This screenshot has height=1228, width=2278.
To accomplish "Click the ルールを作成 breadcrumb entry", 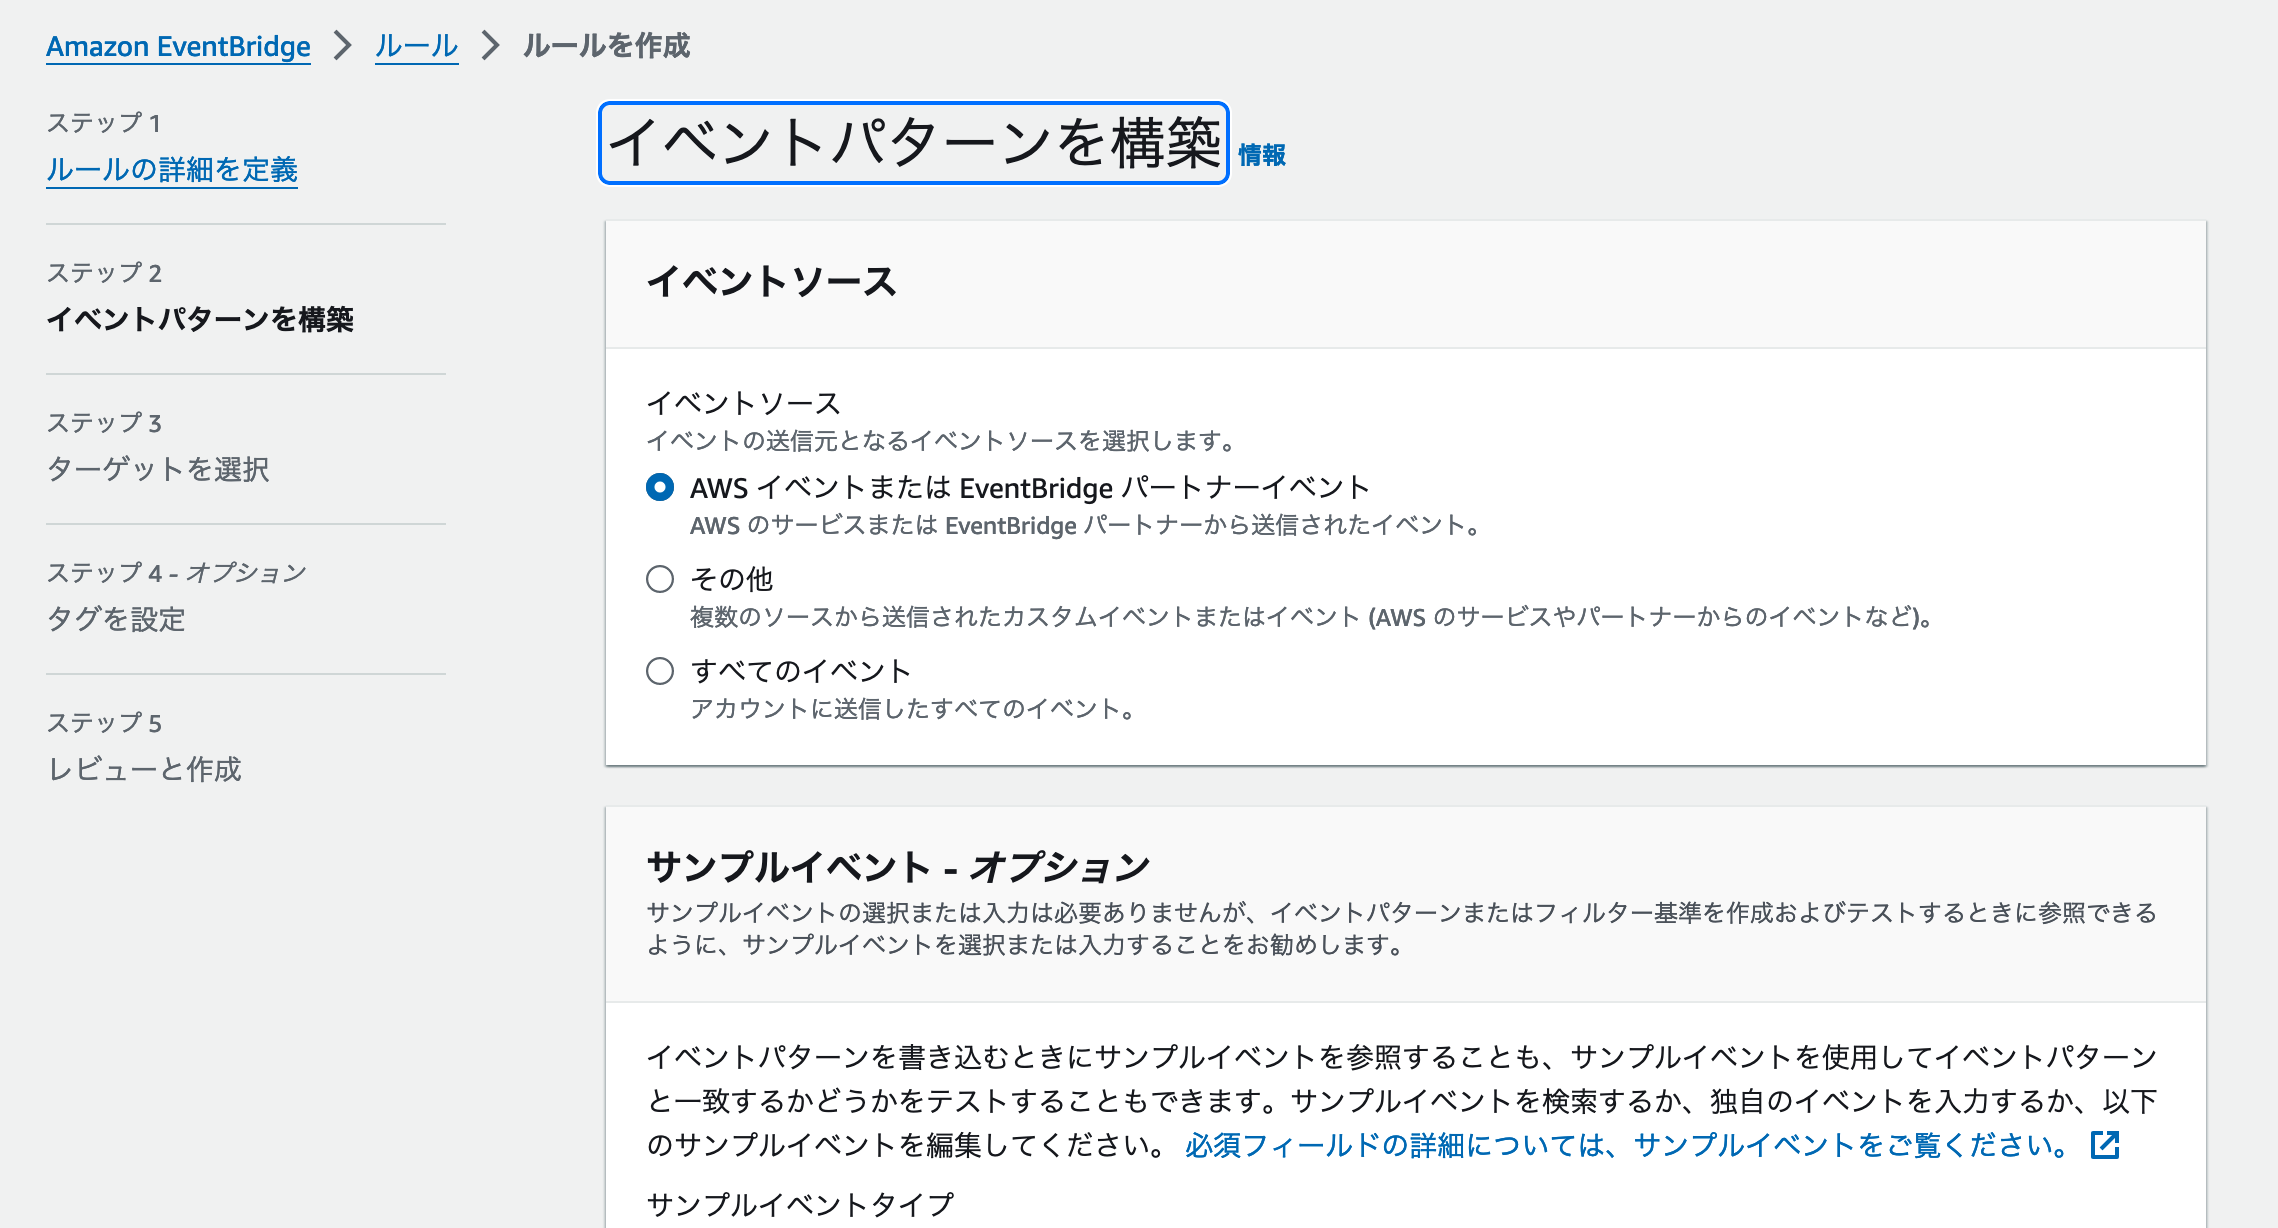I will [604, 46].
